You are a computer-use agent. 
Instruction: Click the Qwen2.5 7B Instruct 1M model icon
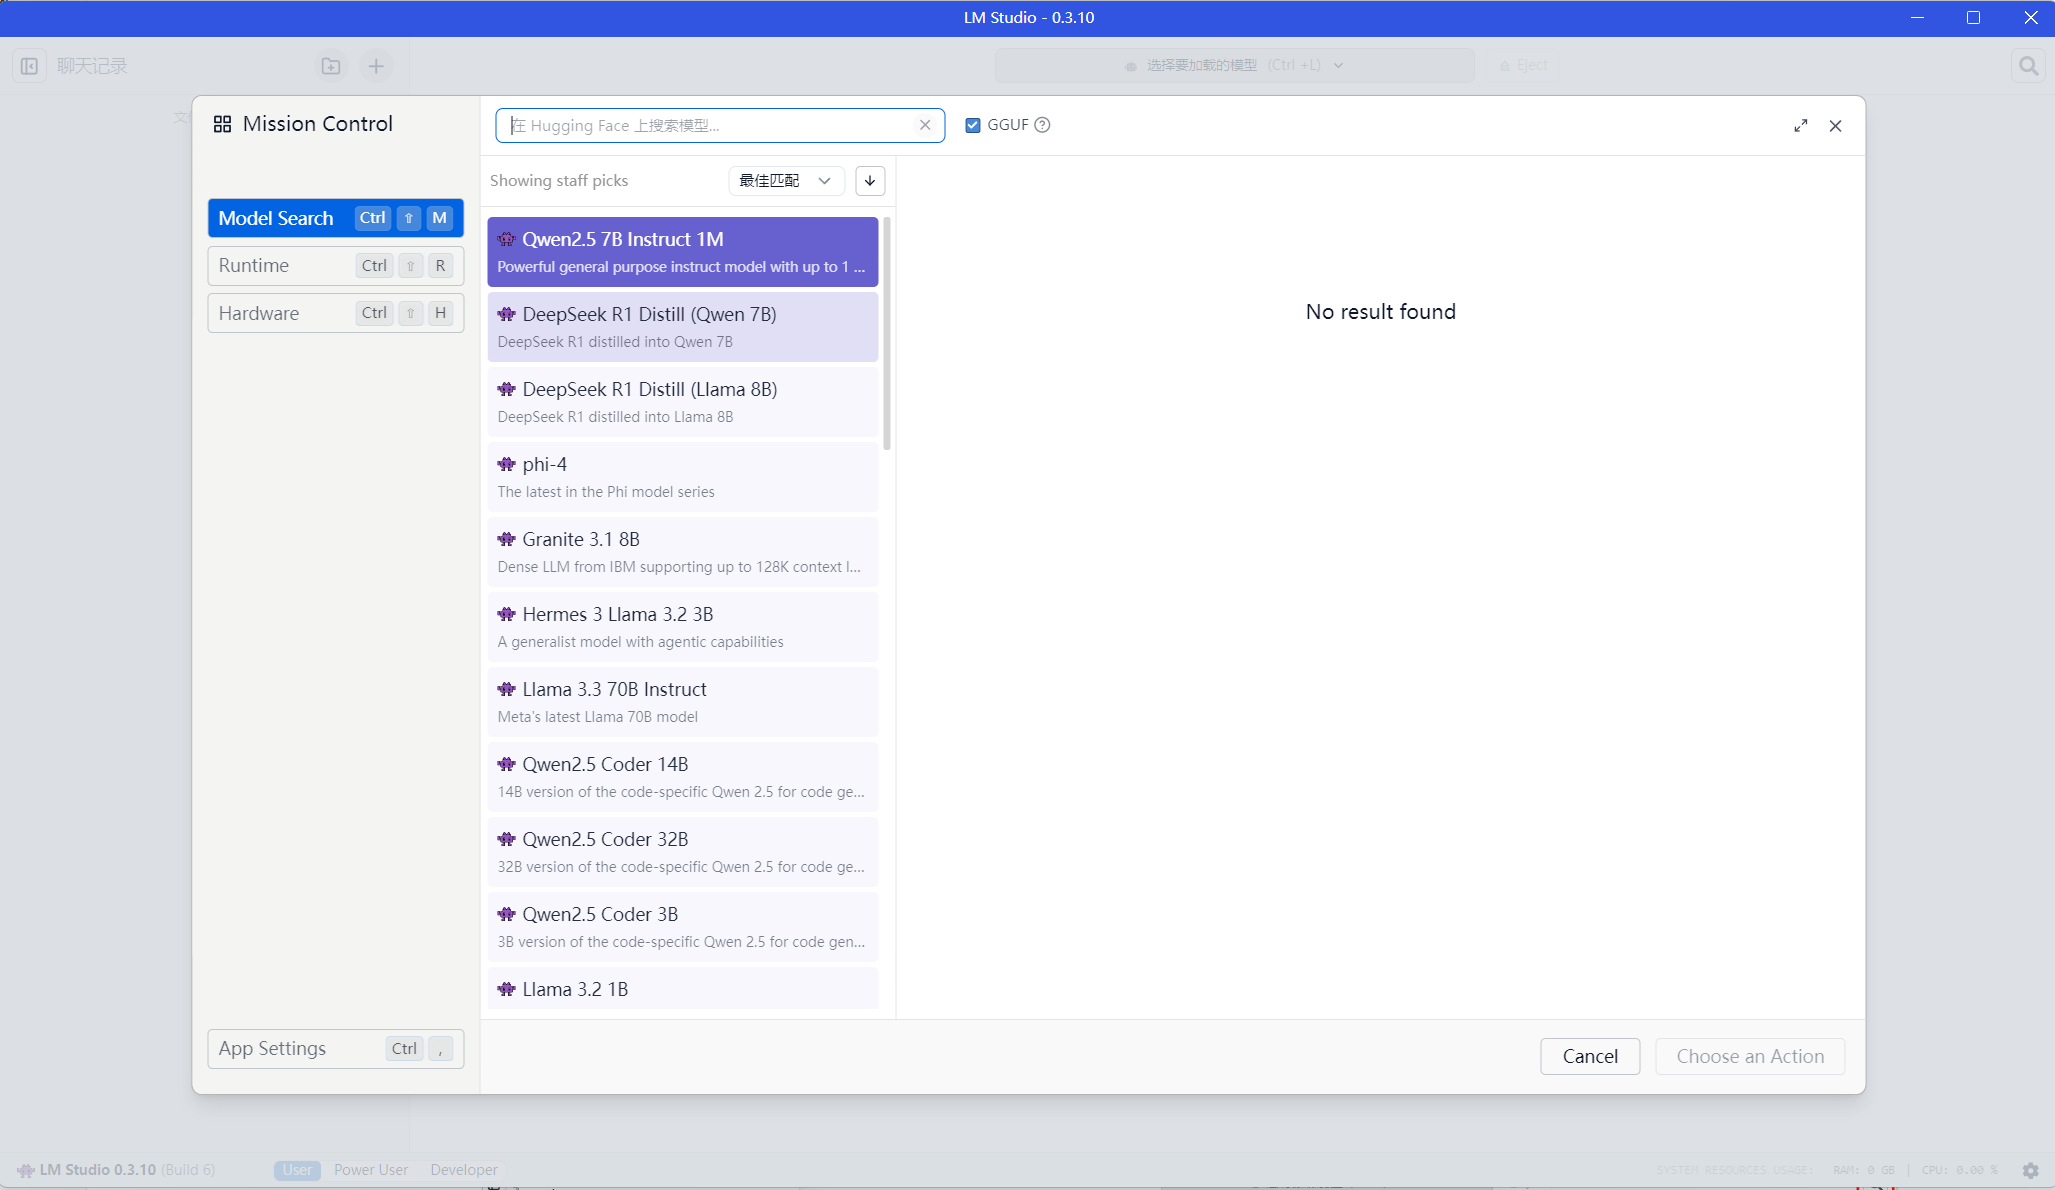coord(507,239)
